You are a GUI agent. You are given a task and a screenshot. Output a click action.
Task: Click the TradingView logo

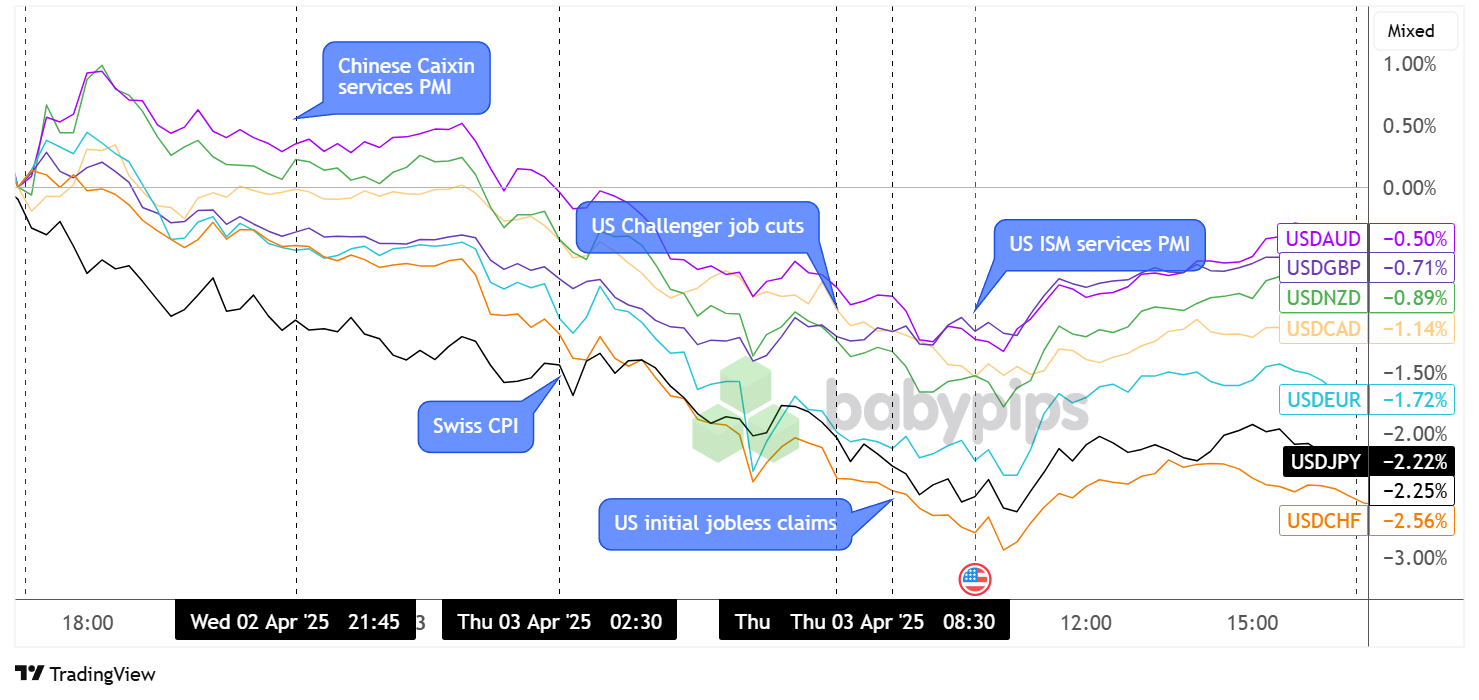click(x=85, y=674)
